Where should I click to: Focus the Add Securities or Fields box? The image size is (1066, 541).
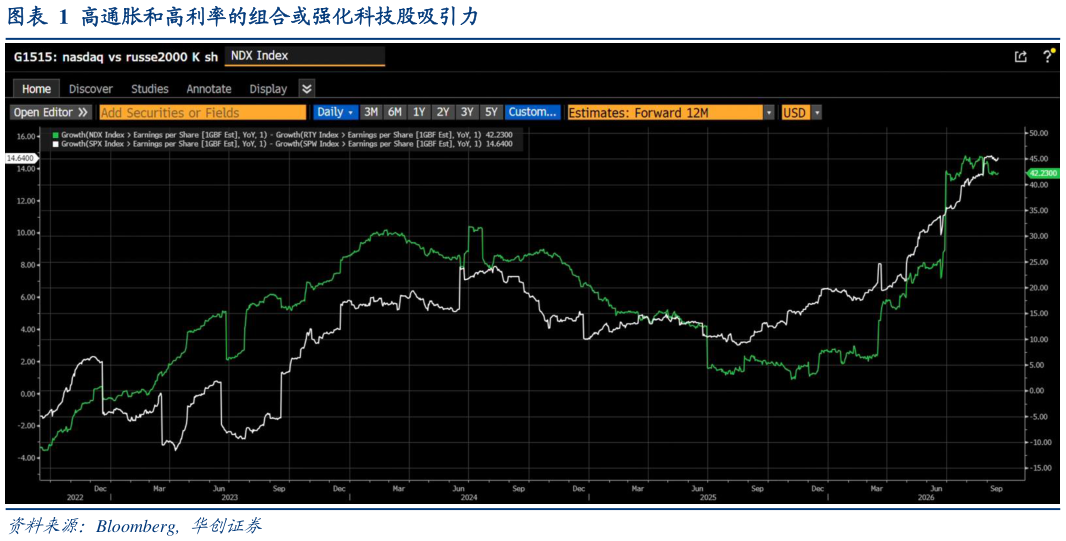coord(202,112)
